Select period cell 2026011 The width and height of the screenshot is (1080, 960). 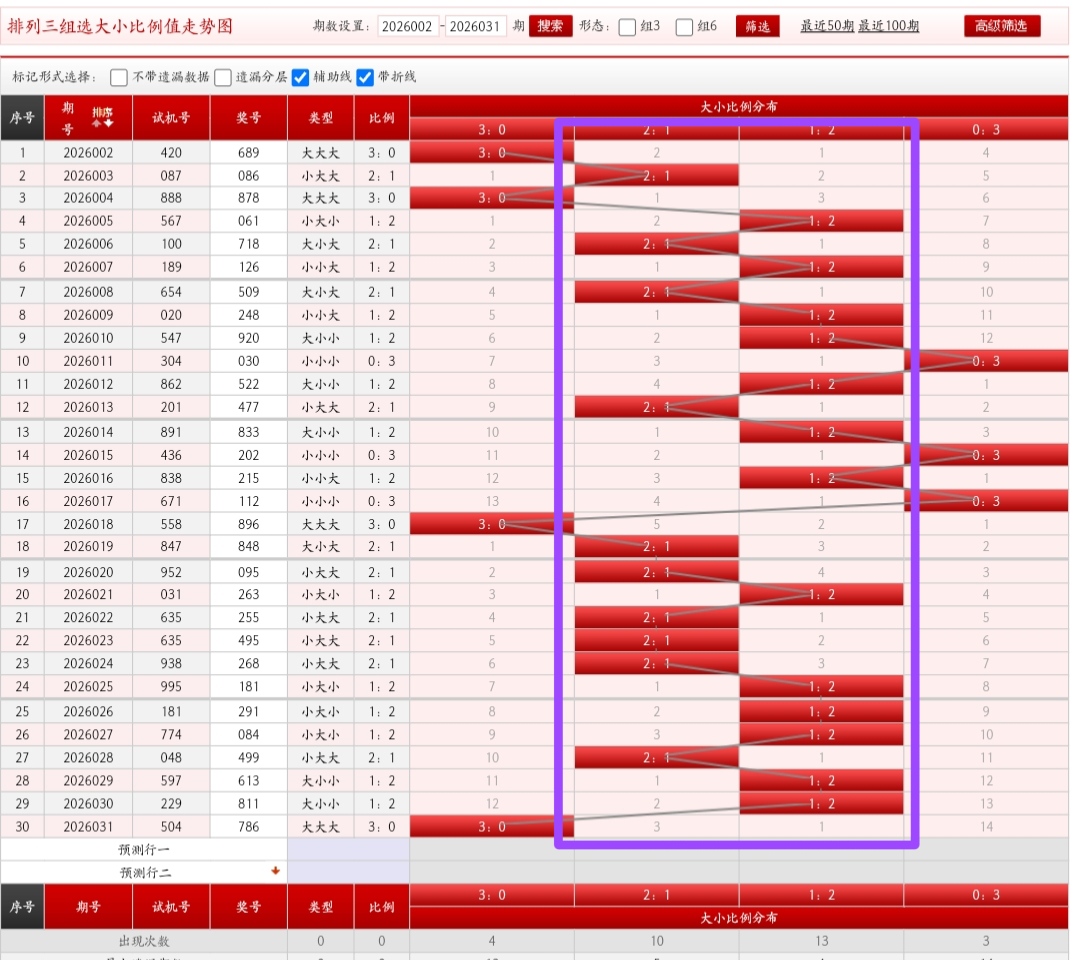[88, 361]
